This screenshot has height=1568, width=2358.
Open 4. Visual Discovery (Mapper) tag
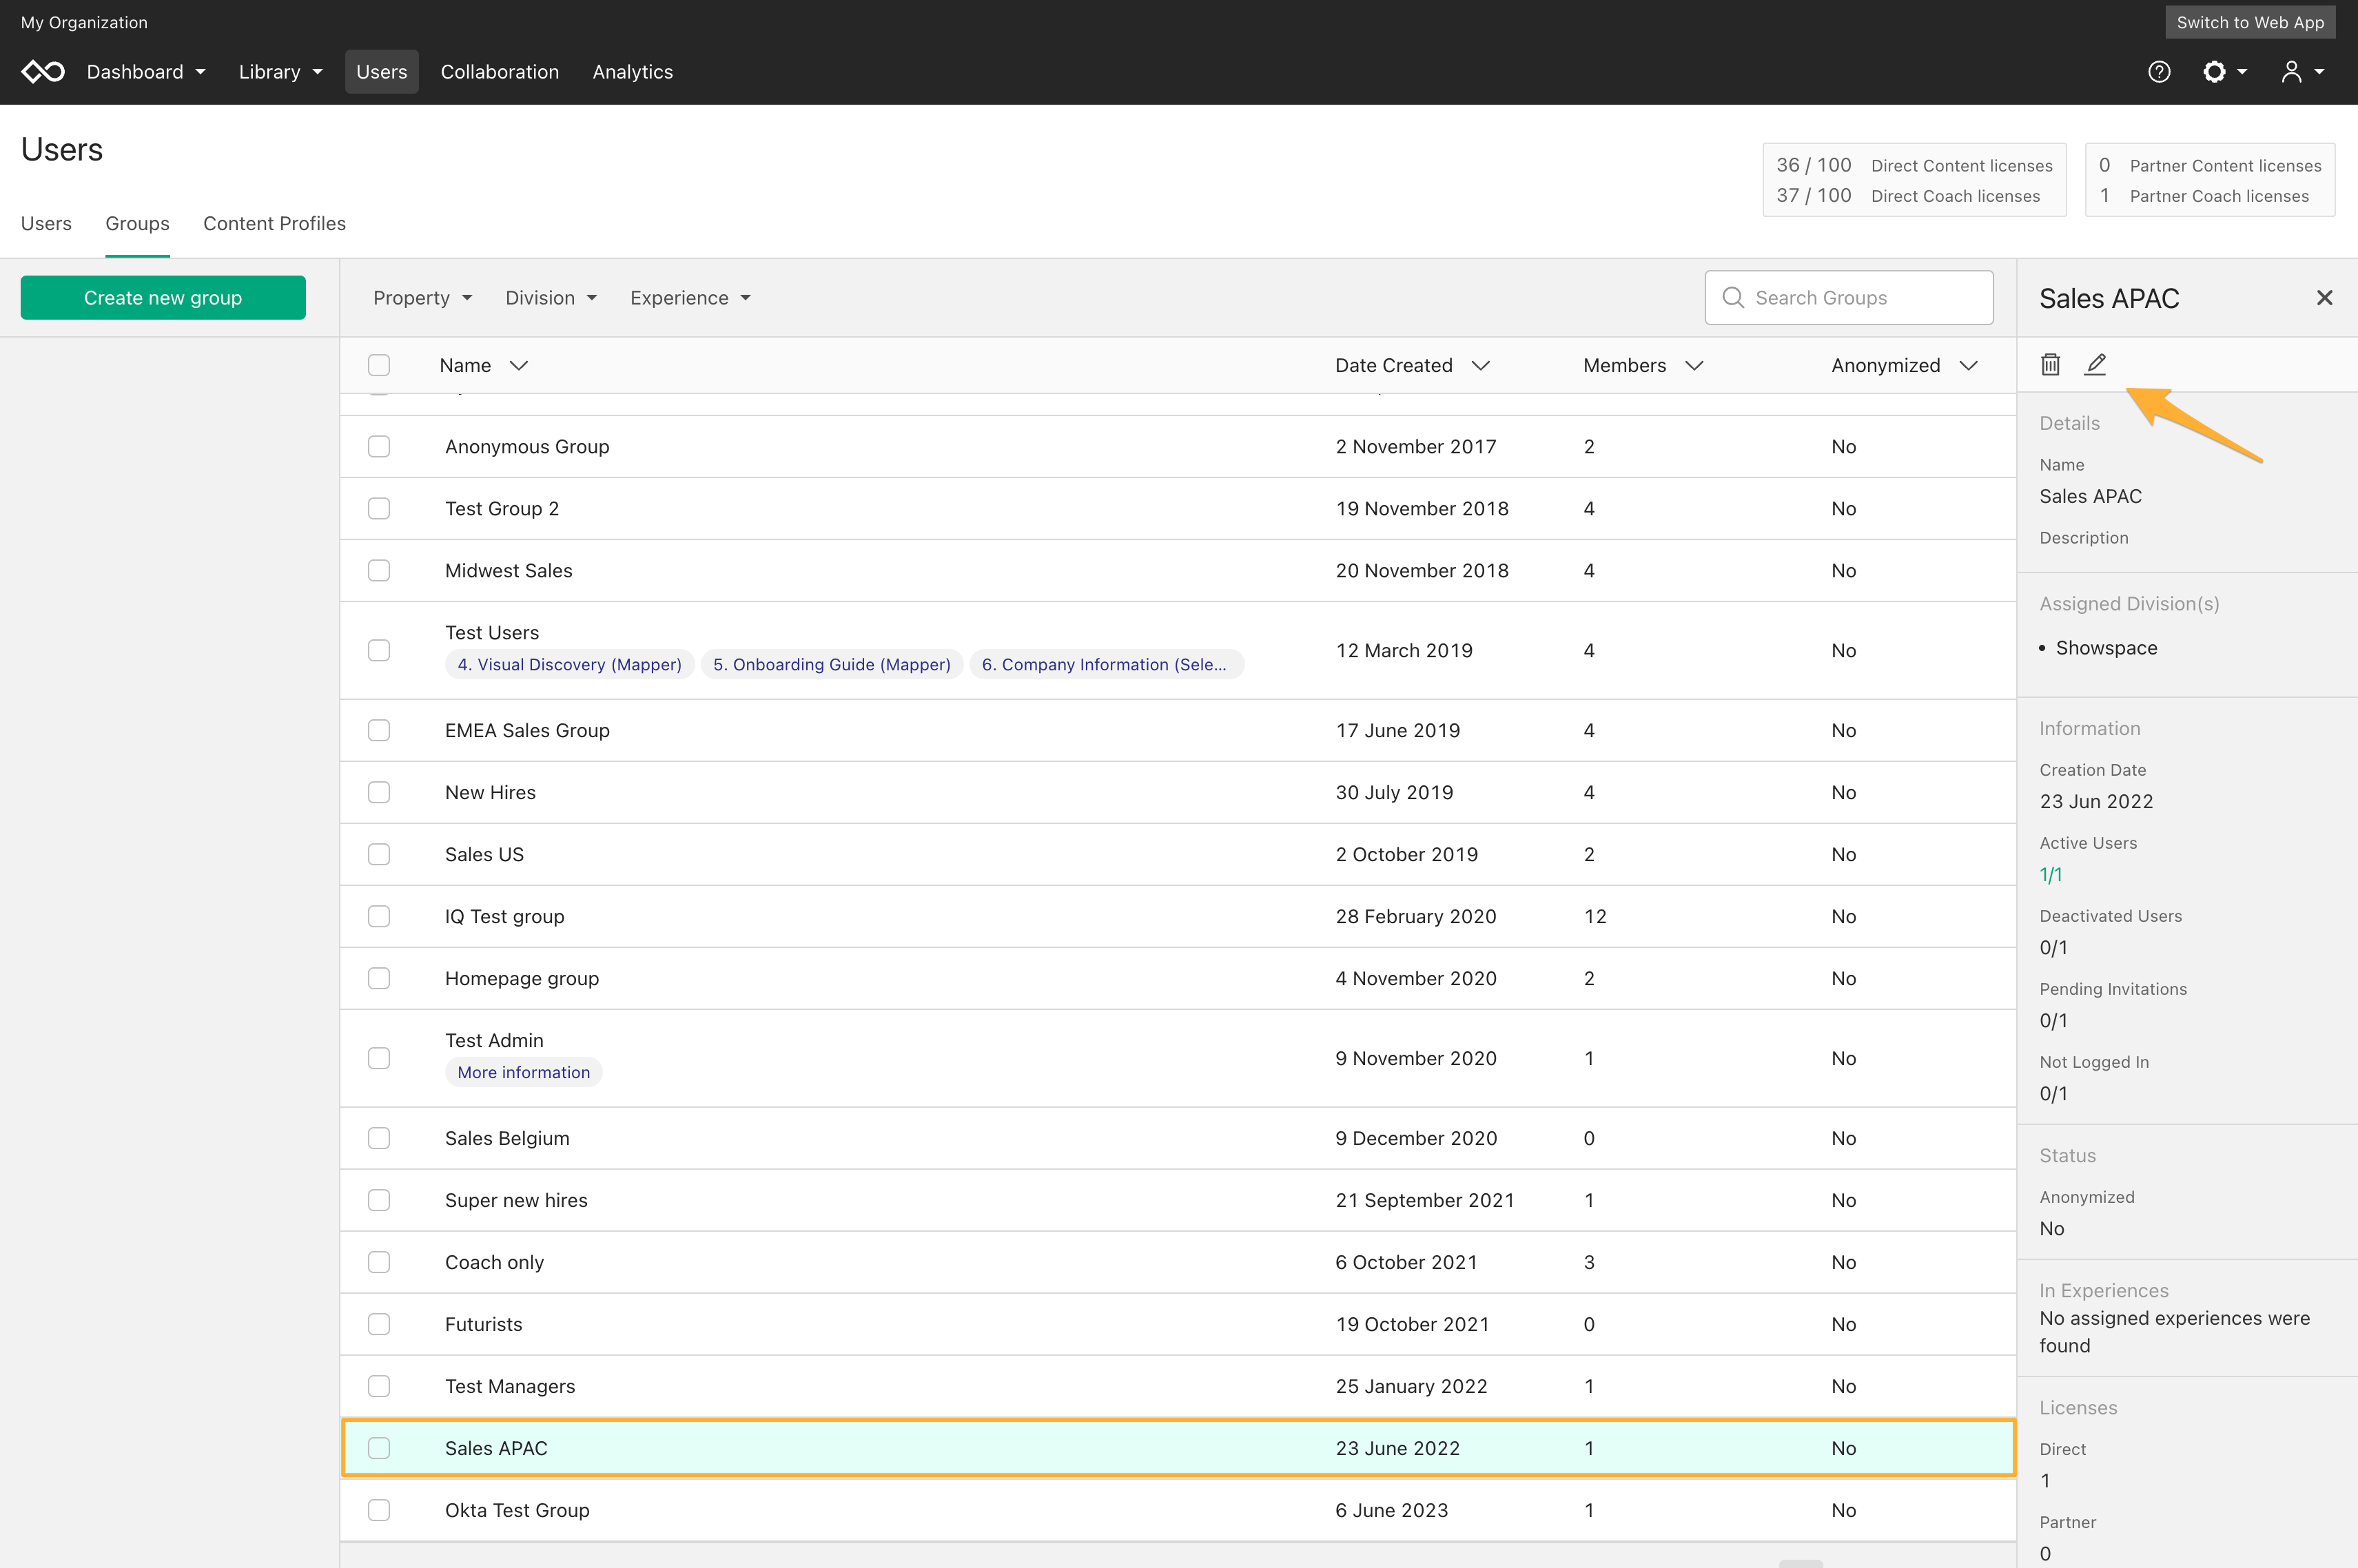pyautogui.click(x=569, y=665)
